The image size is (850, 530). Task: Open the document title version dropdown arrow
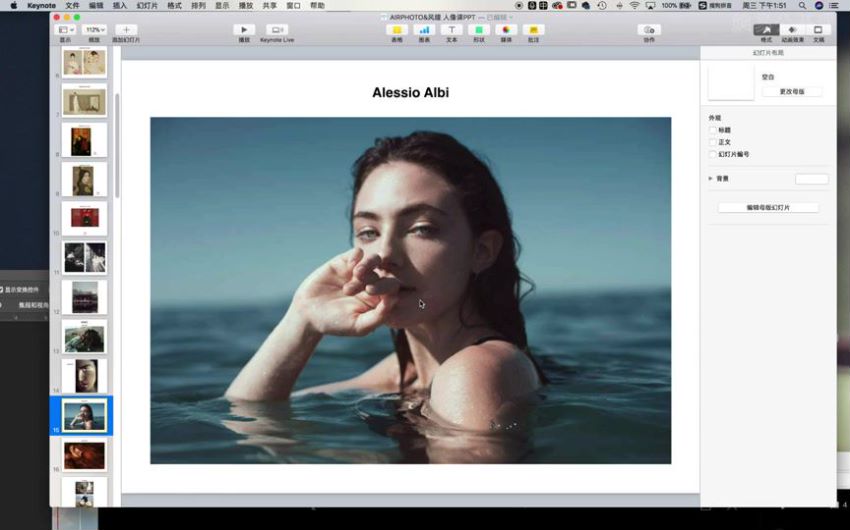[511, 17]
